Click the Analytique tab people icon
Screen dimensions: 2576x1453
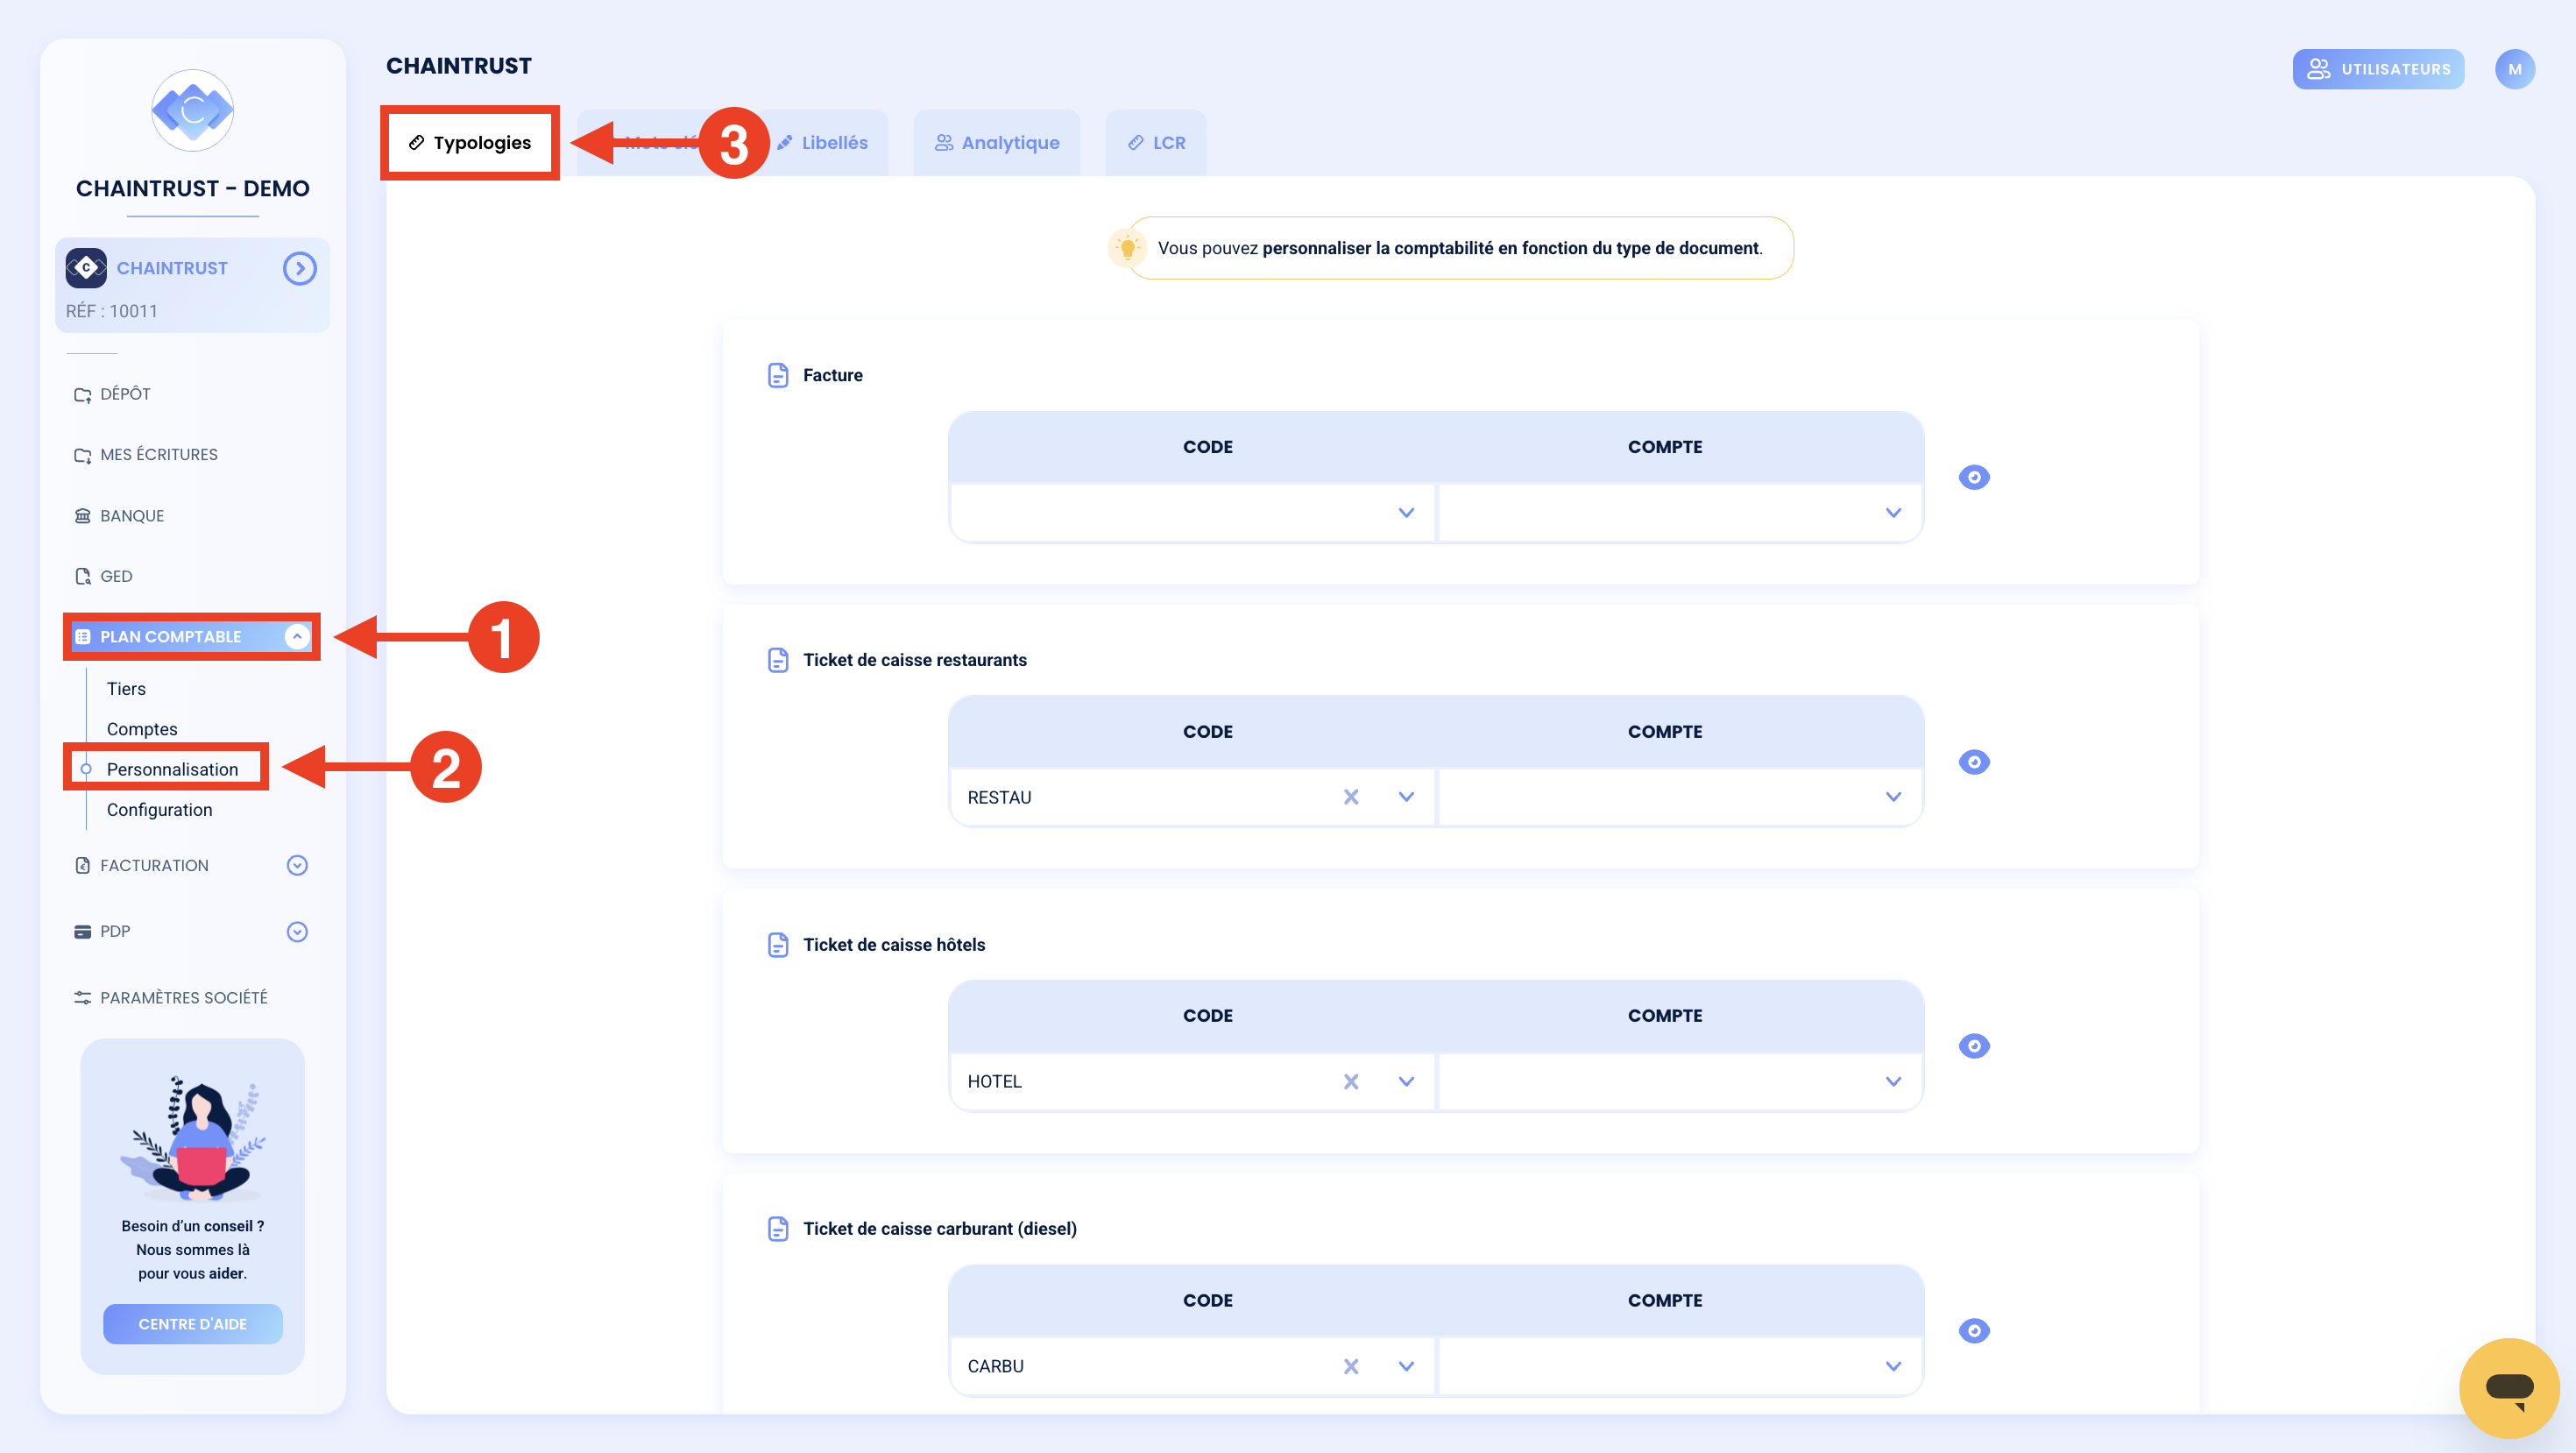(944, 143)
